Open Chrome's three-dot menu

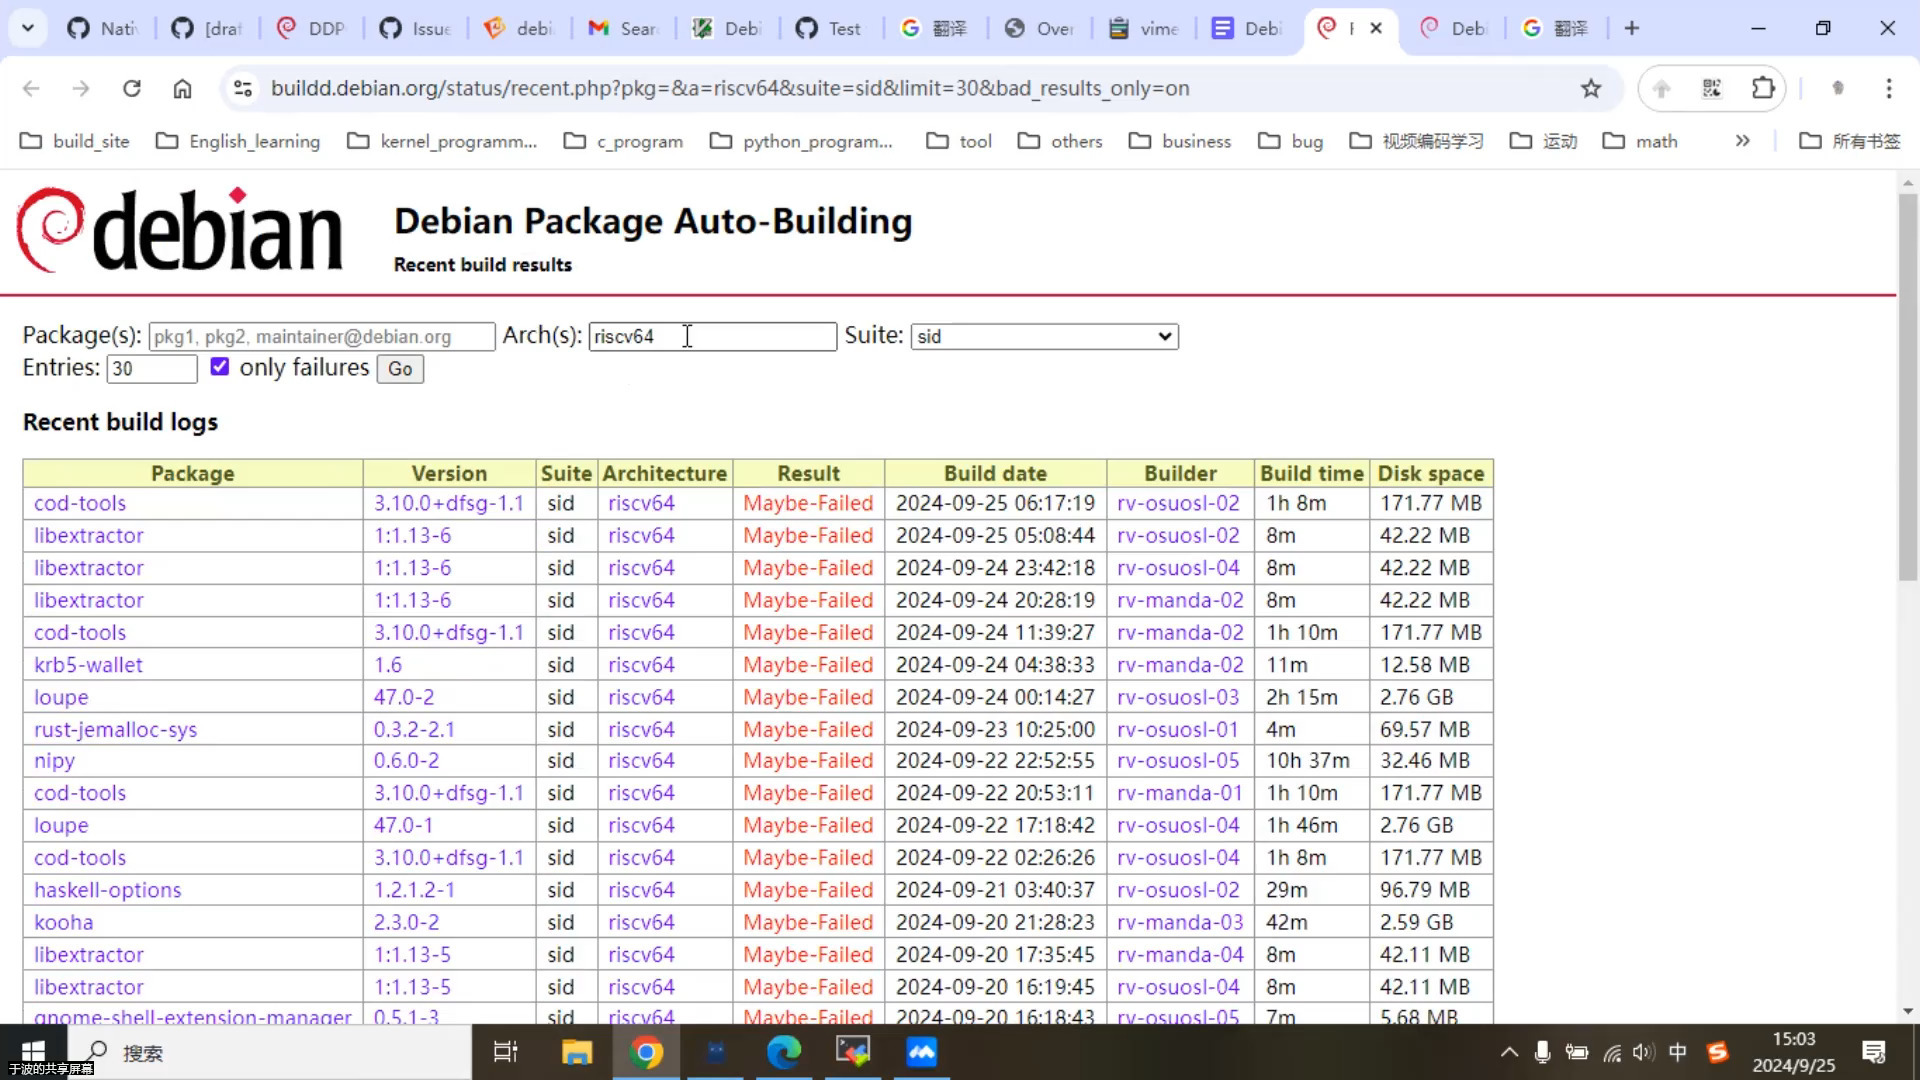[x=1889, y=88]
